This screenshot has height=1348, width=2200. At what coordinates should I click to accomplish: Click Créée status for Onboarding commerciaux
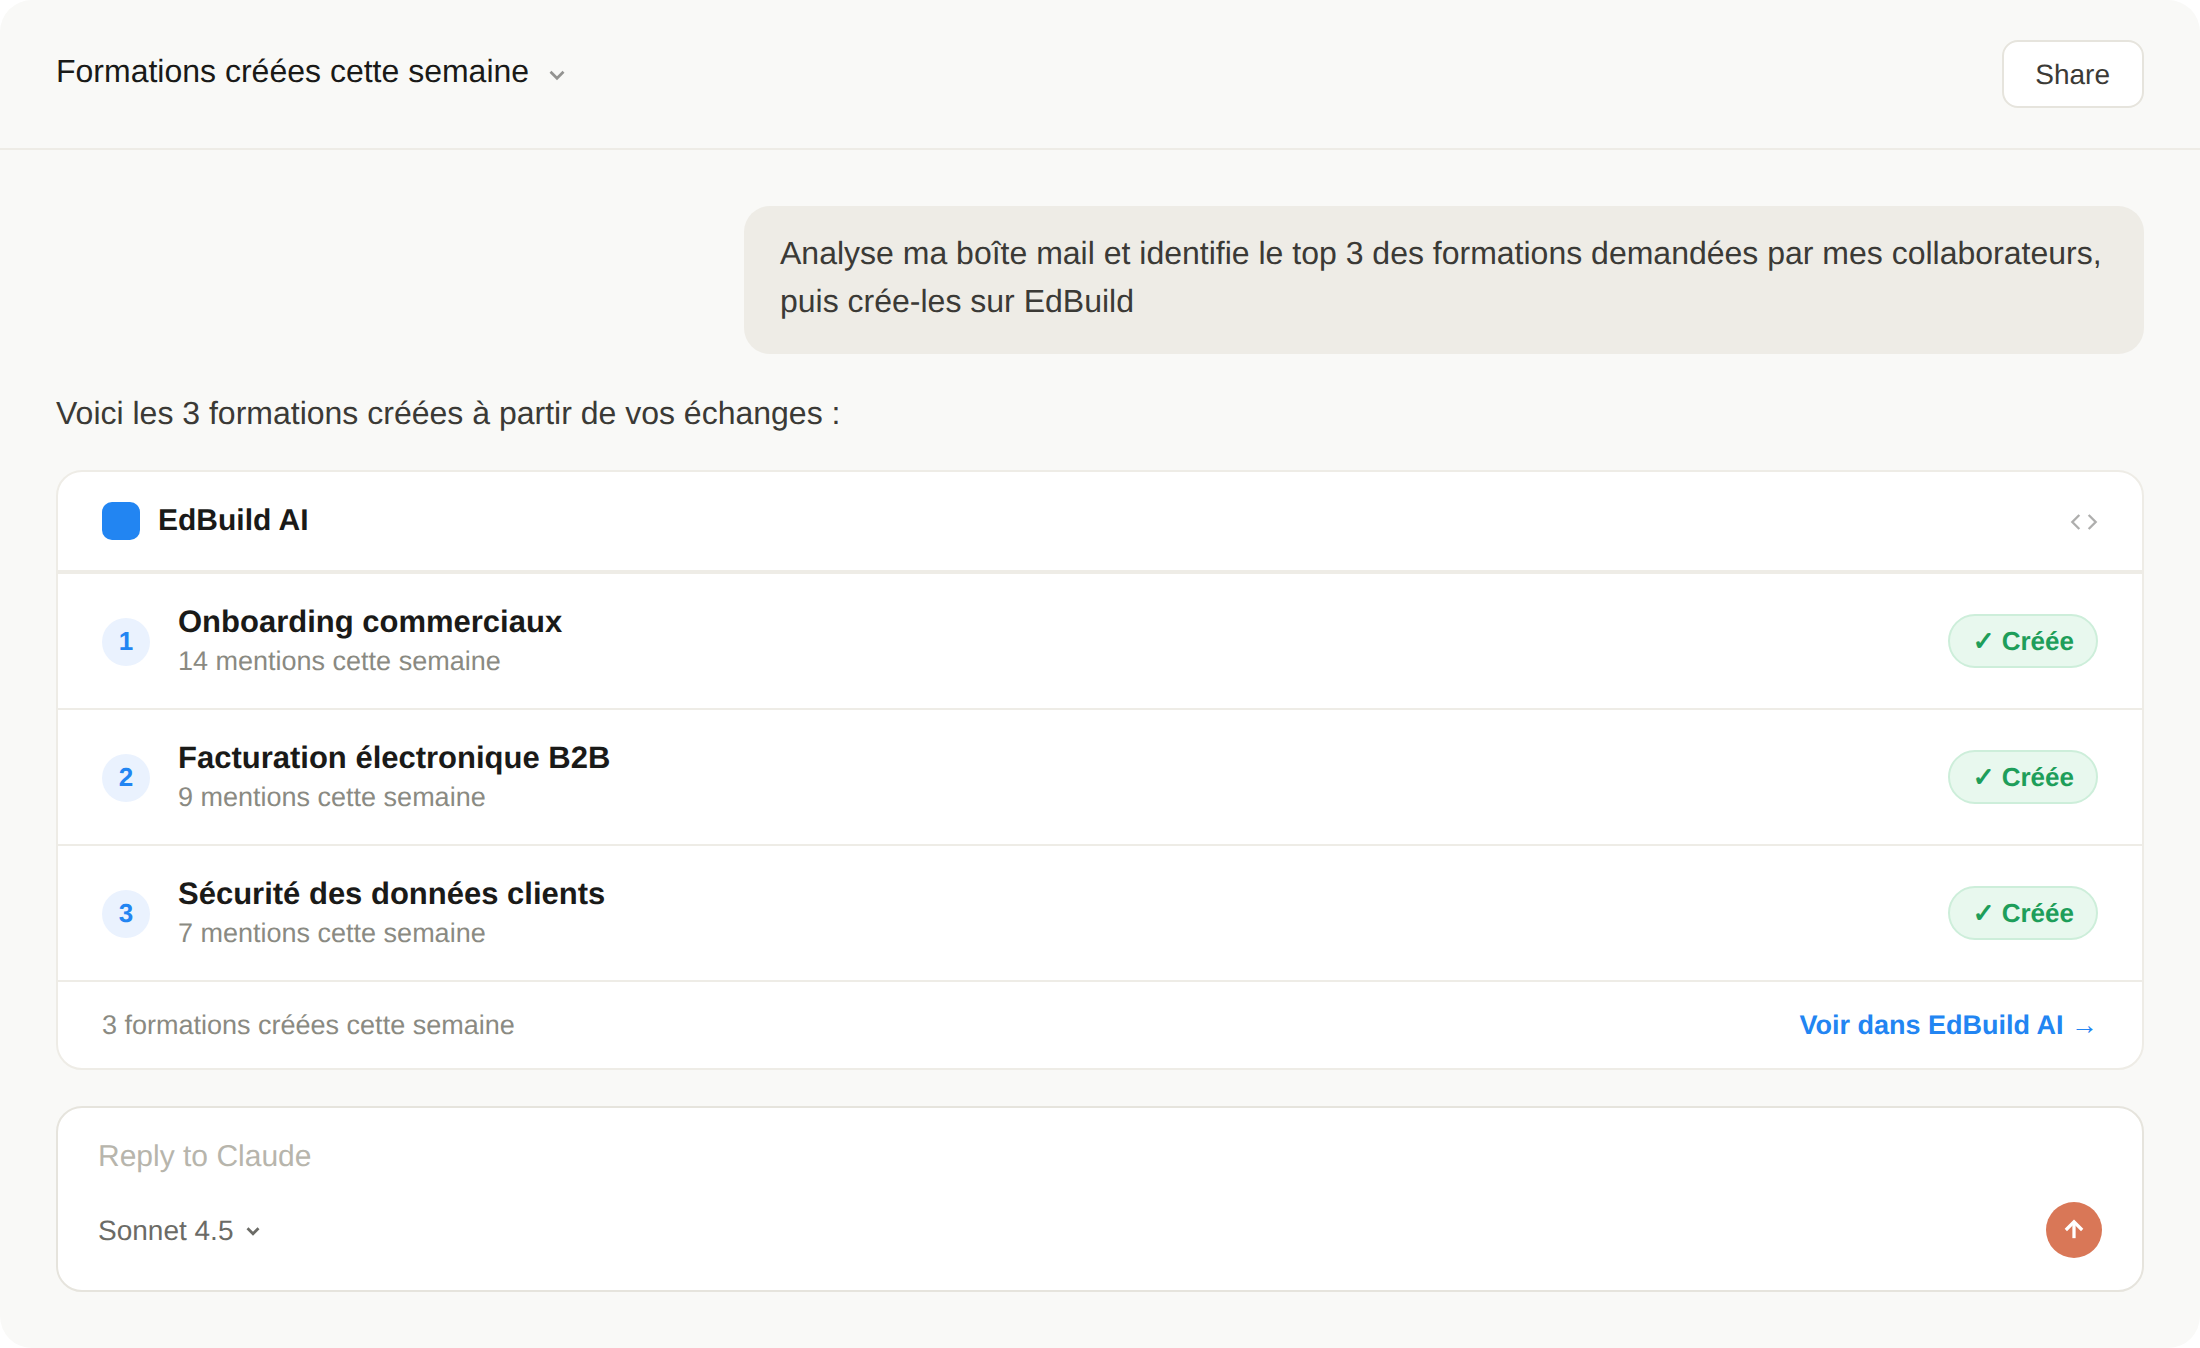(2022, 641)
